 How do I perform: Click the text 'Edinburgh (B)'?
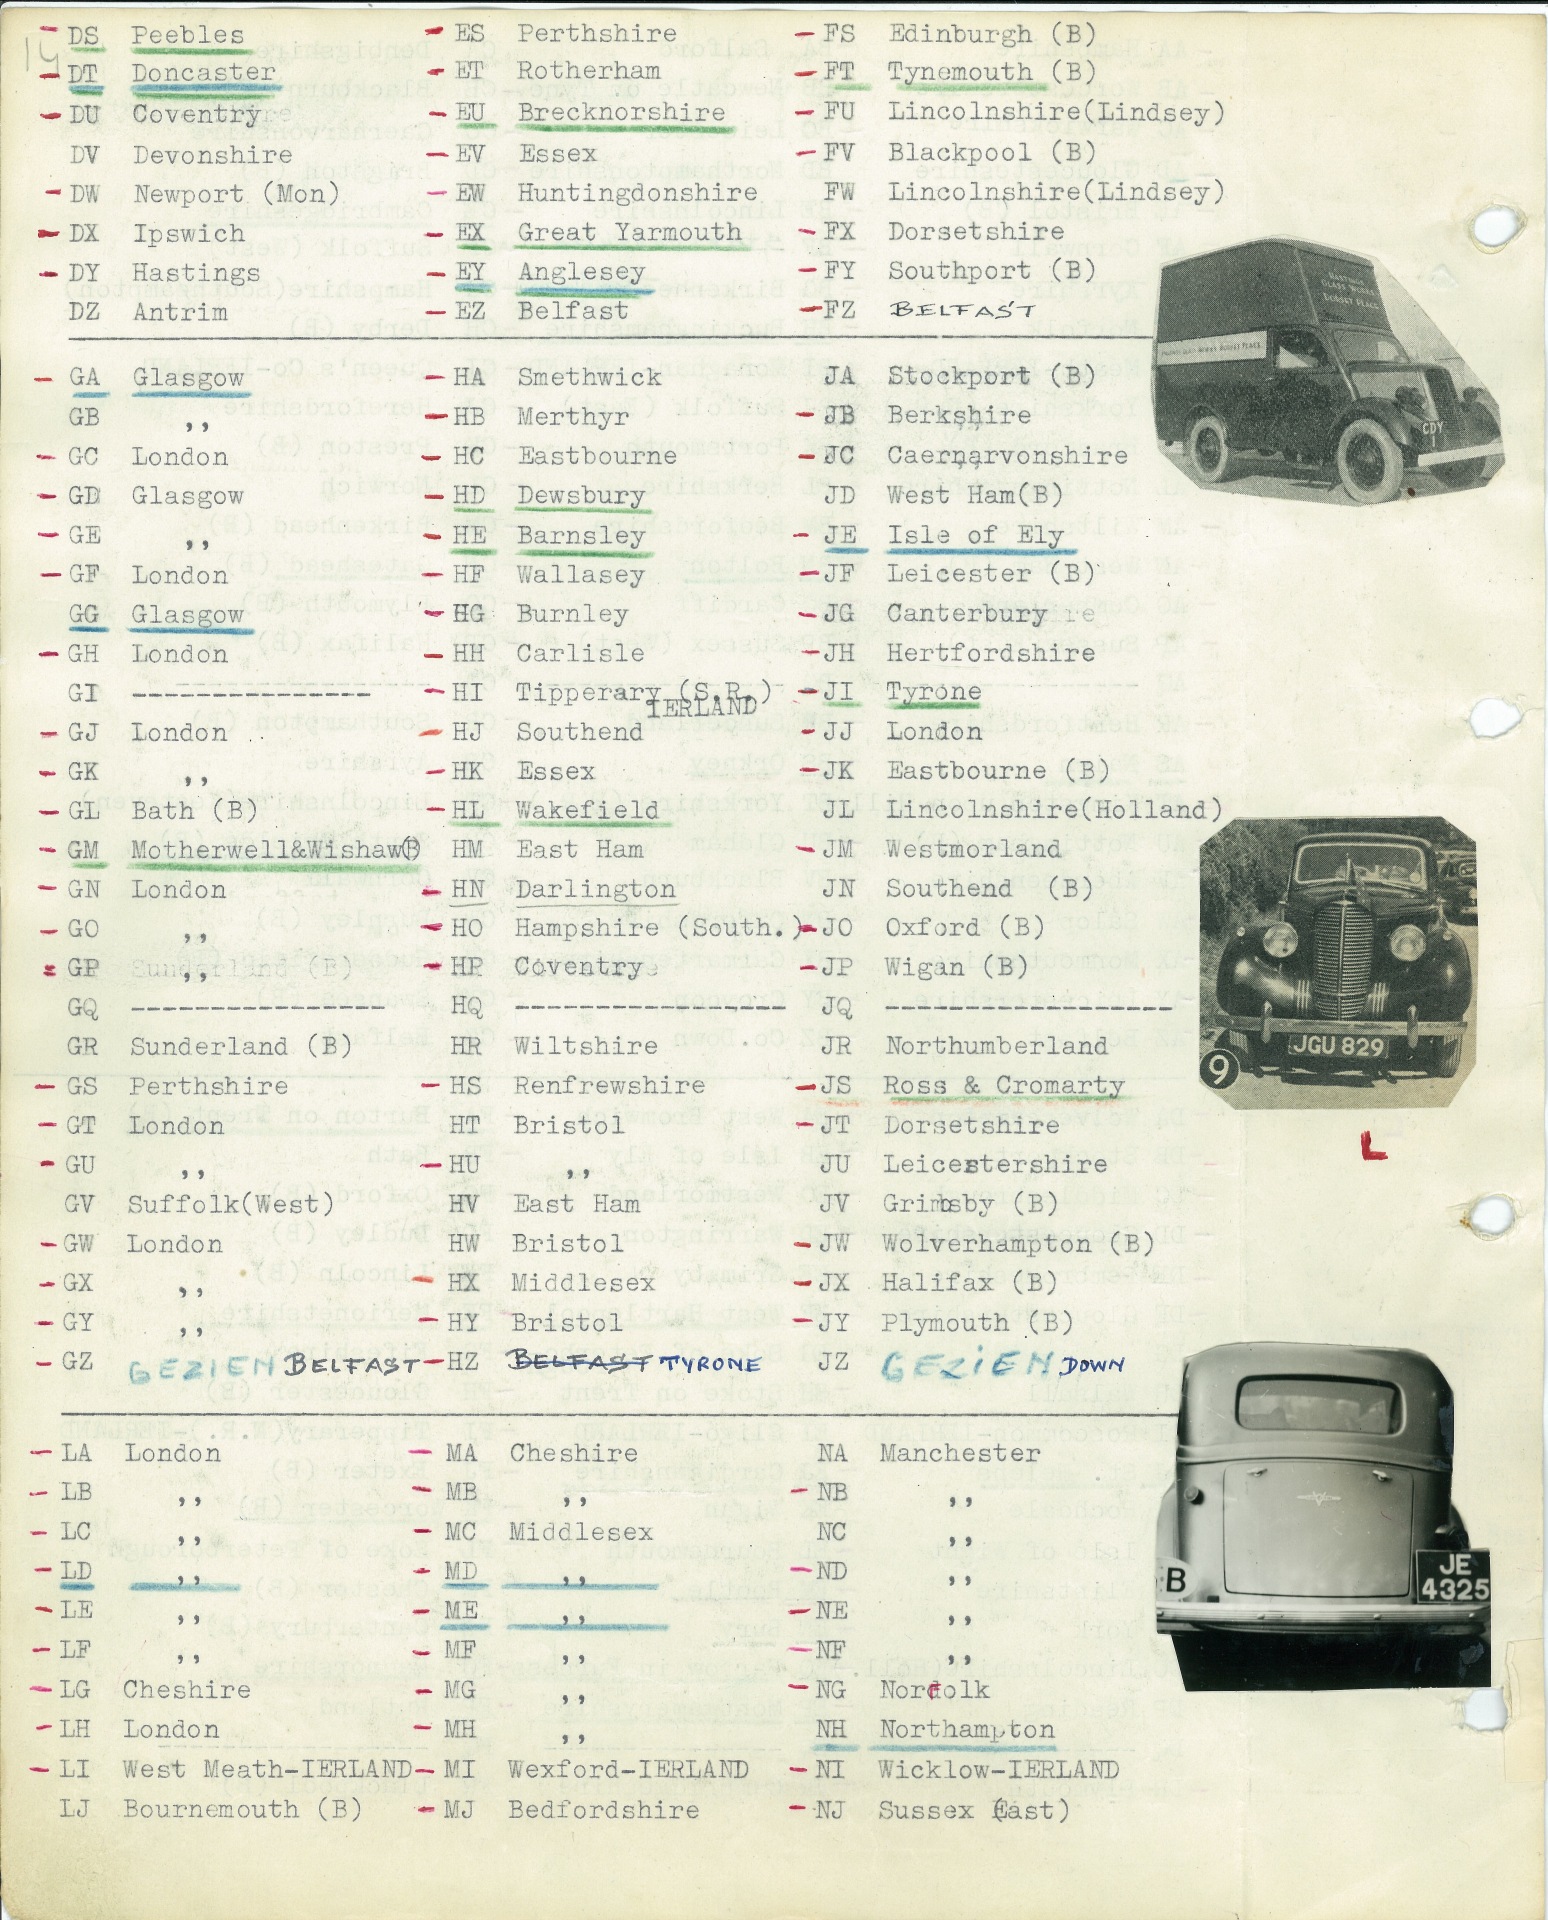point(992,34)
